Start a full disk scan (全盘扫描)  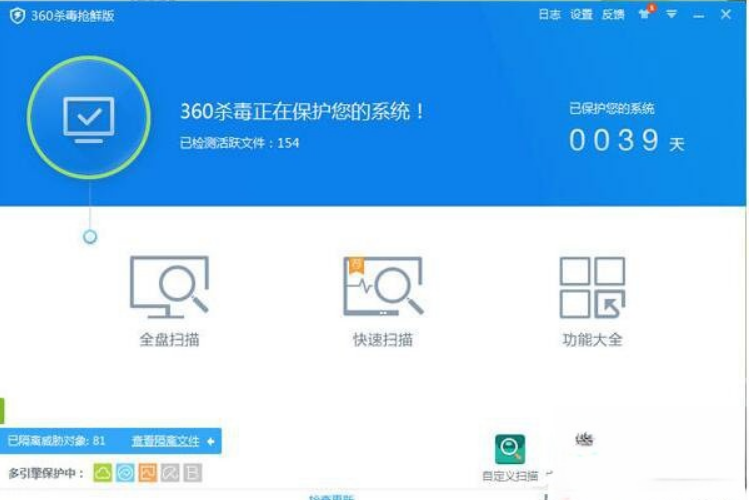pyautogui.click(x=169, y=300)
